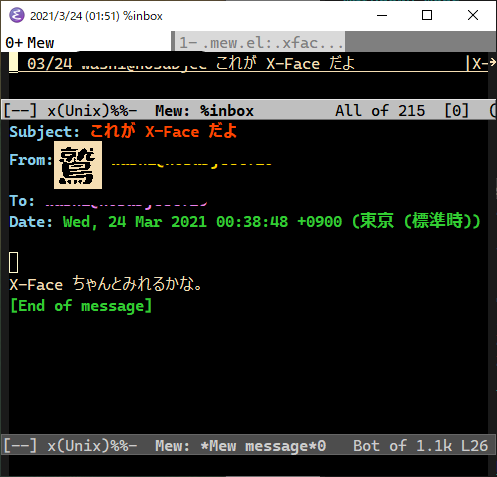Screen dimensions: 497x477
Task: Click the %inbox buffer name in mode line
Action: 227,110
